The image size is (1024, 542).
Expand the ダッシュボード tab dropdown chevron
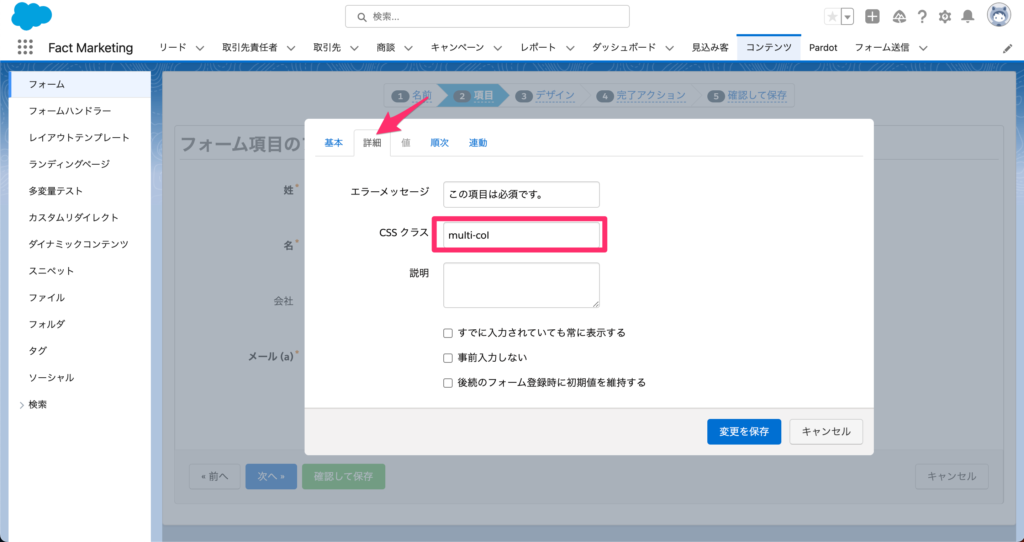[669, 48]
